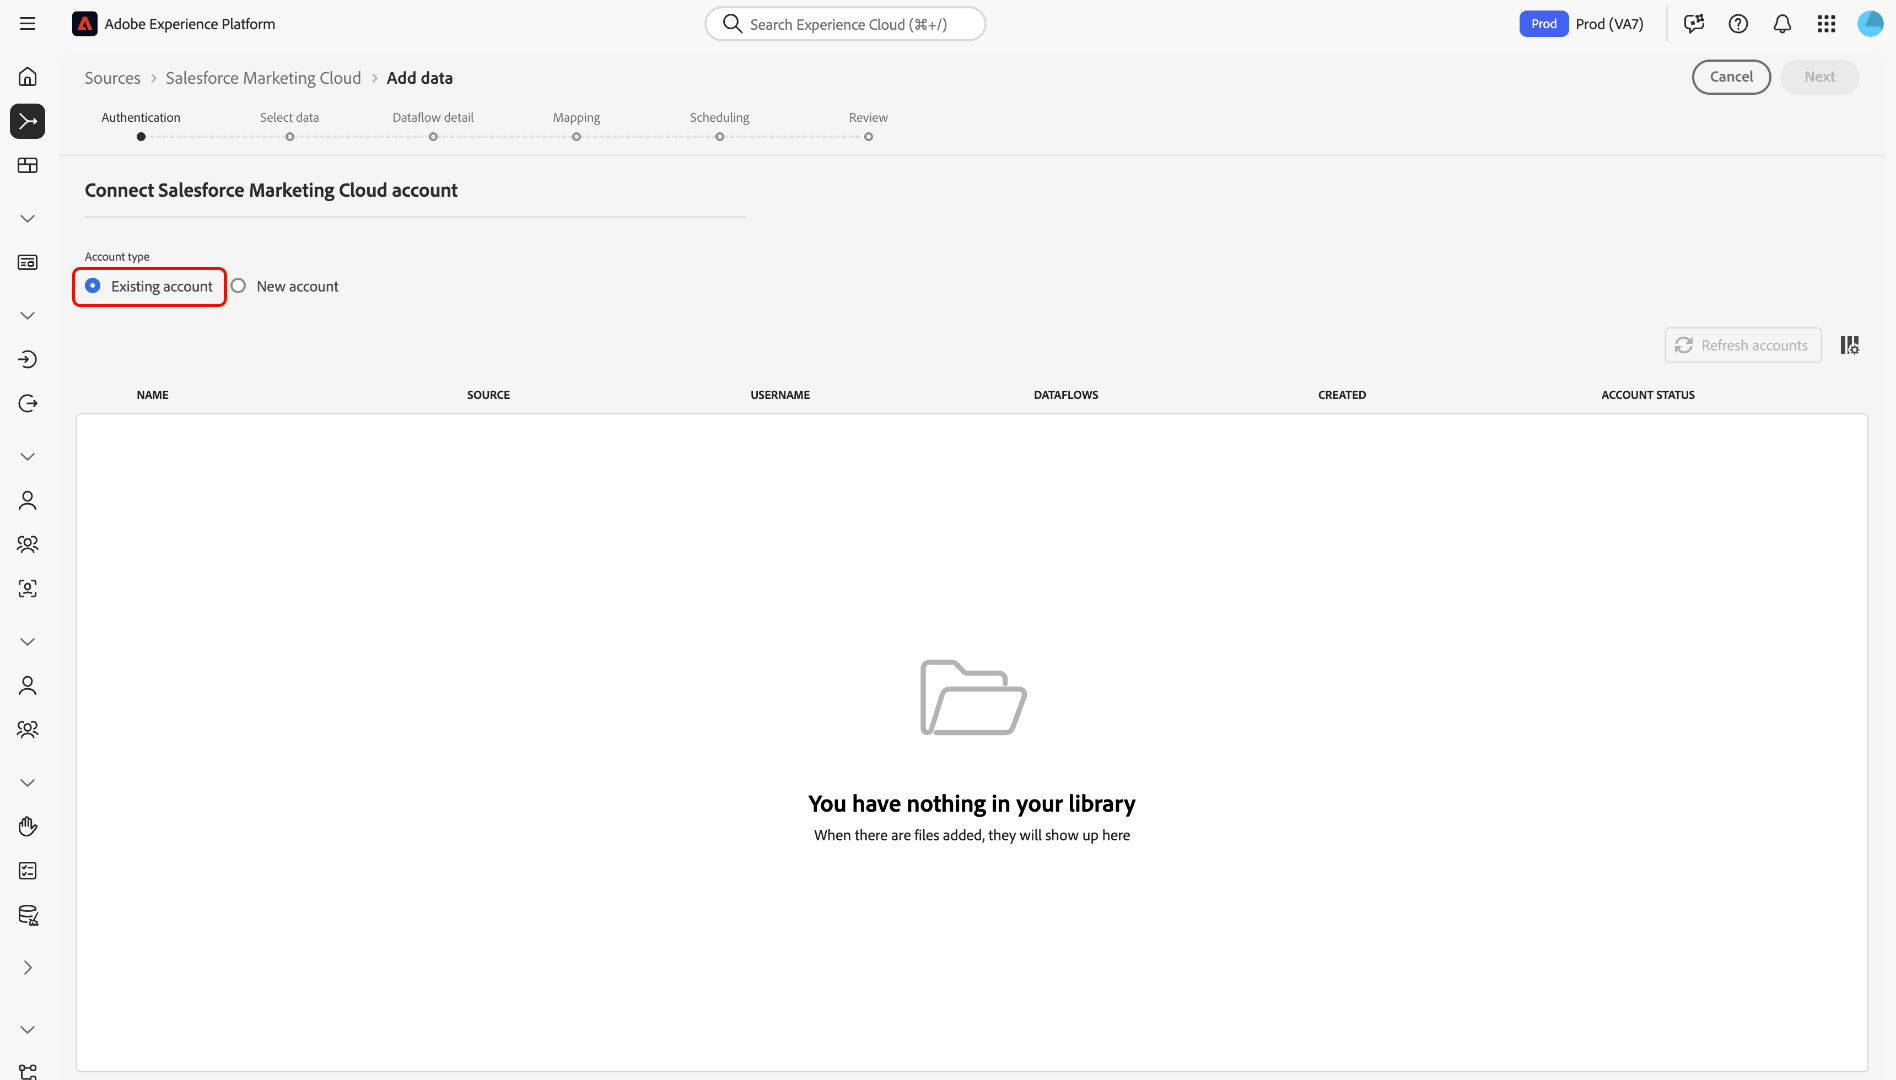Click the CREATED column header
This screenshot has height=1080, width=1896.
pos(1342,395)
